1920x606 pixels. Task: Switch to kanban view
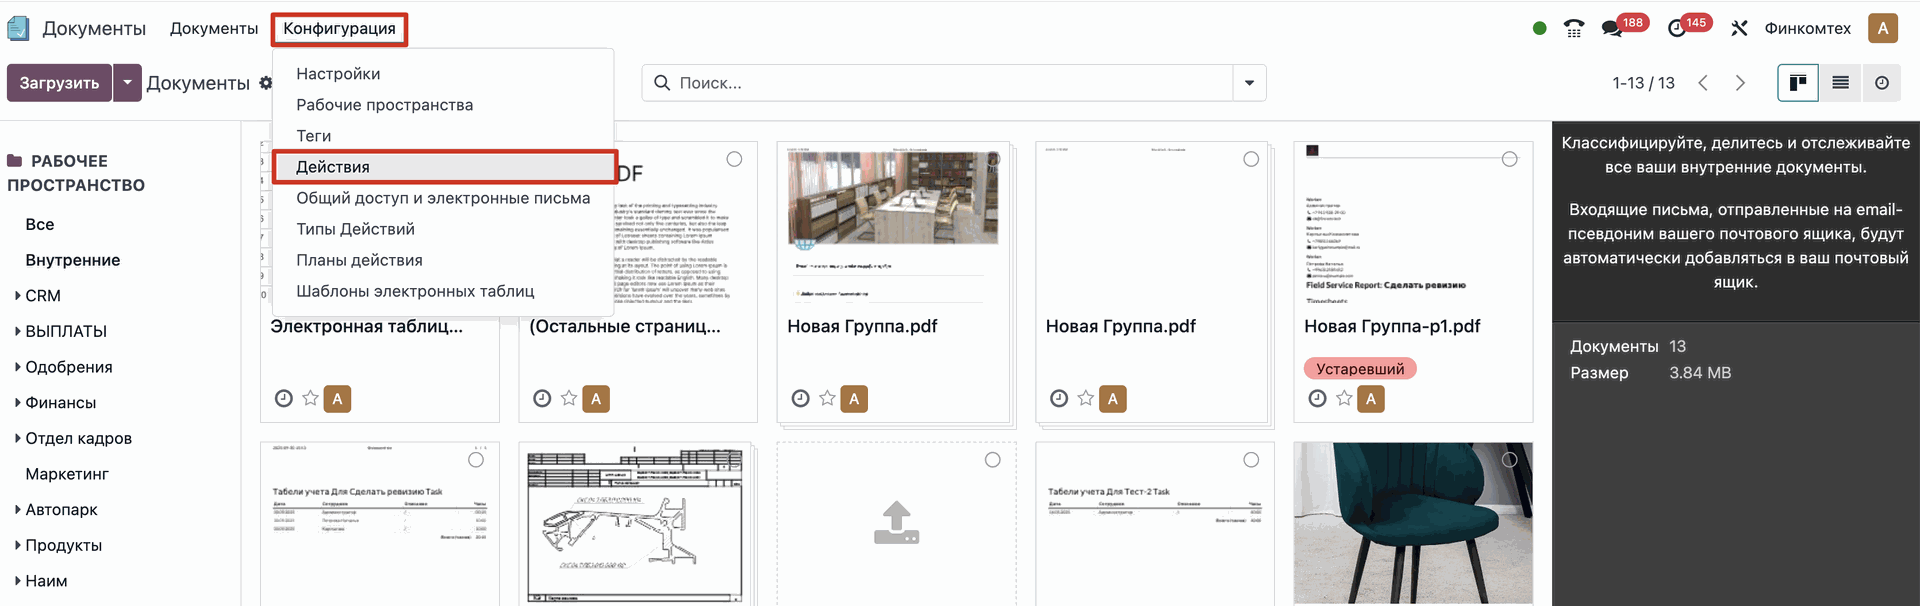(1797, 83)
